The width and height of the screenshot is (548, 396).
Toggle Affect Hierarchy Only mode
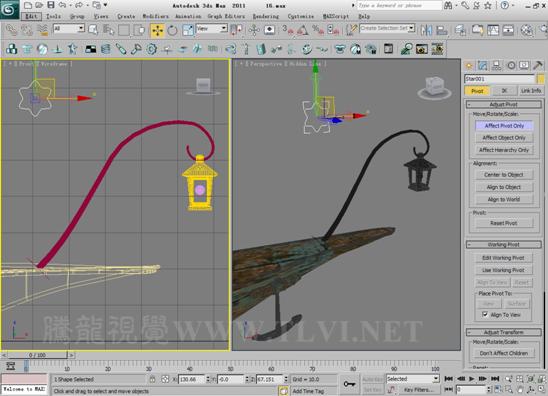(x=504, y=150)
